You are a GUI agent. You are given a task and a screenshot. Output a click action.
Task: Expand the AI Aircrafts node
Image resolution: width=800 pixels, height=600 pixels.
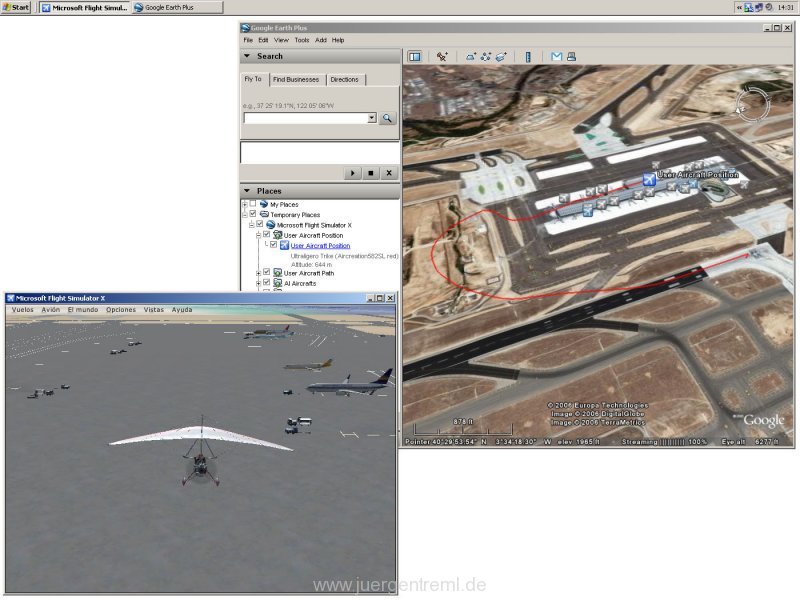click(x=258, y=283)
